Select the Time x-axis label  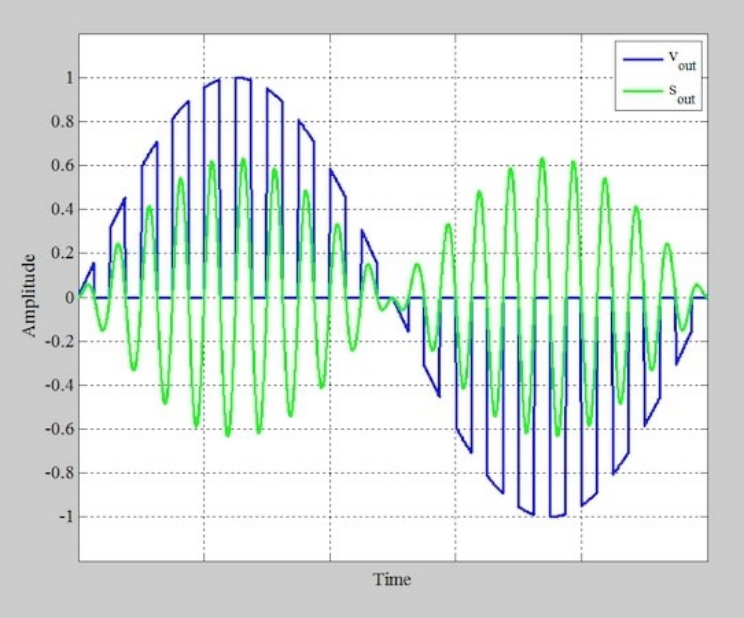[392, 580]
